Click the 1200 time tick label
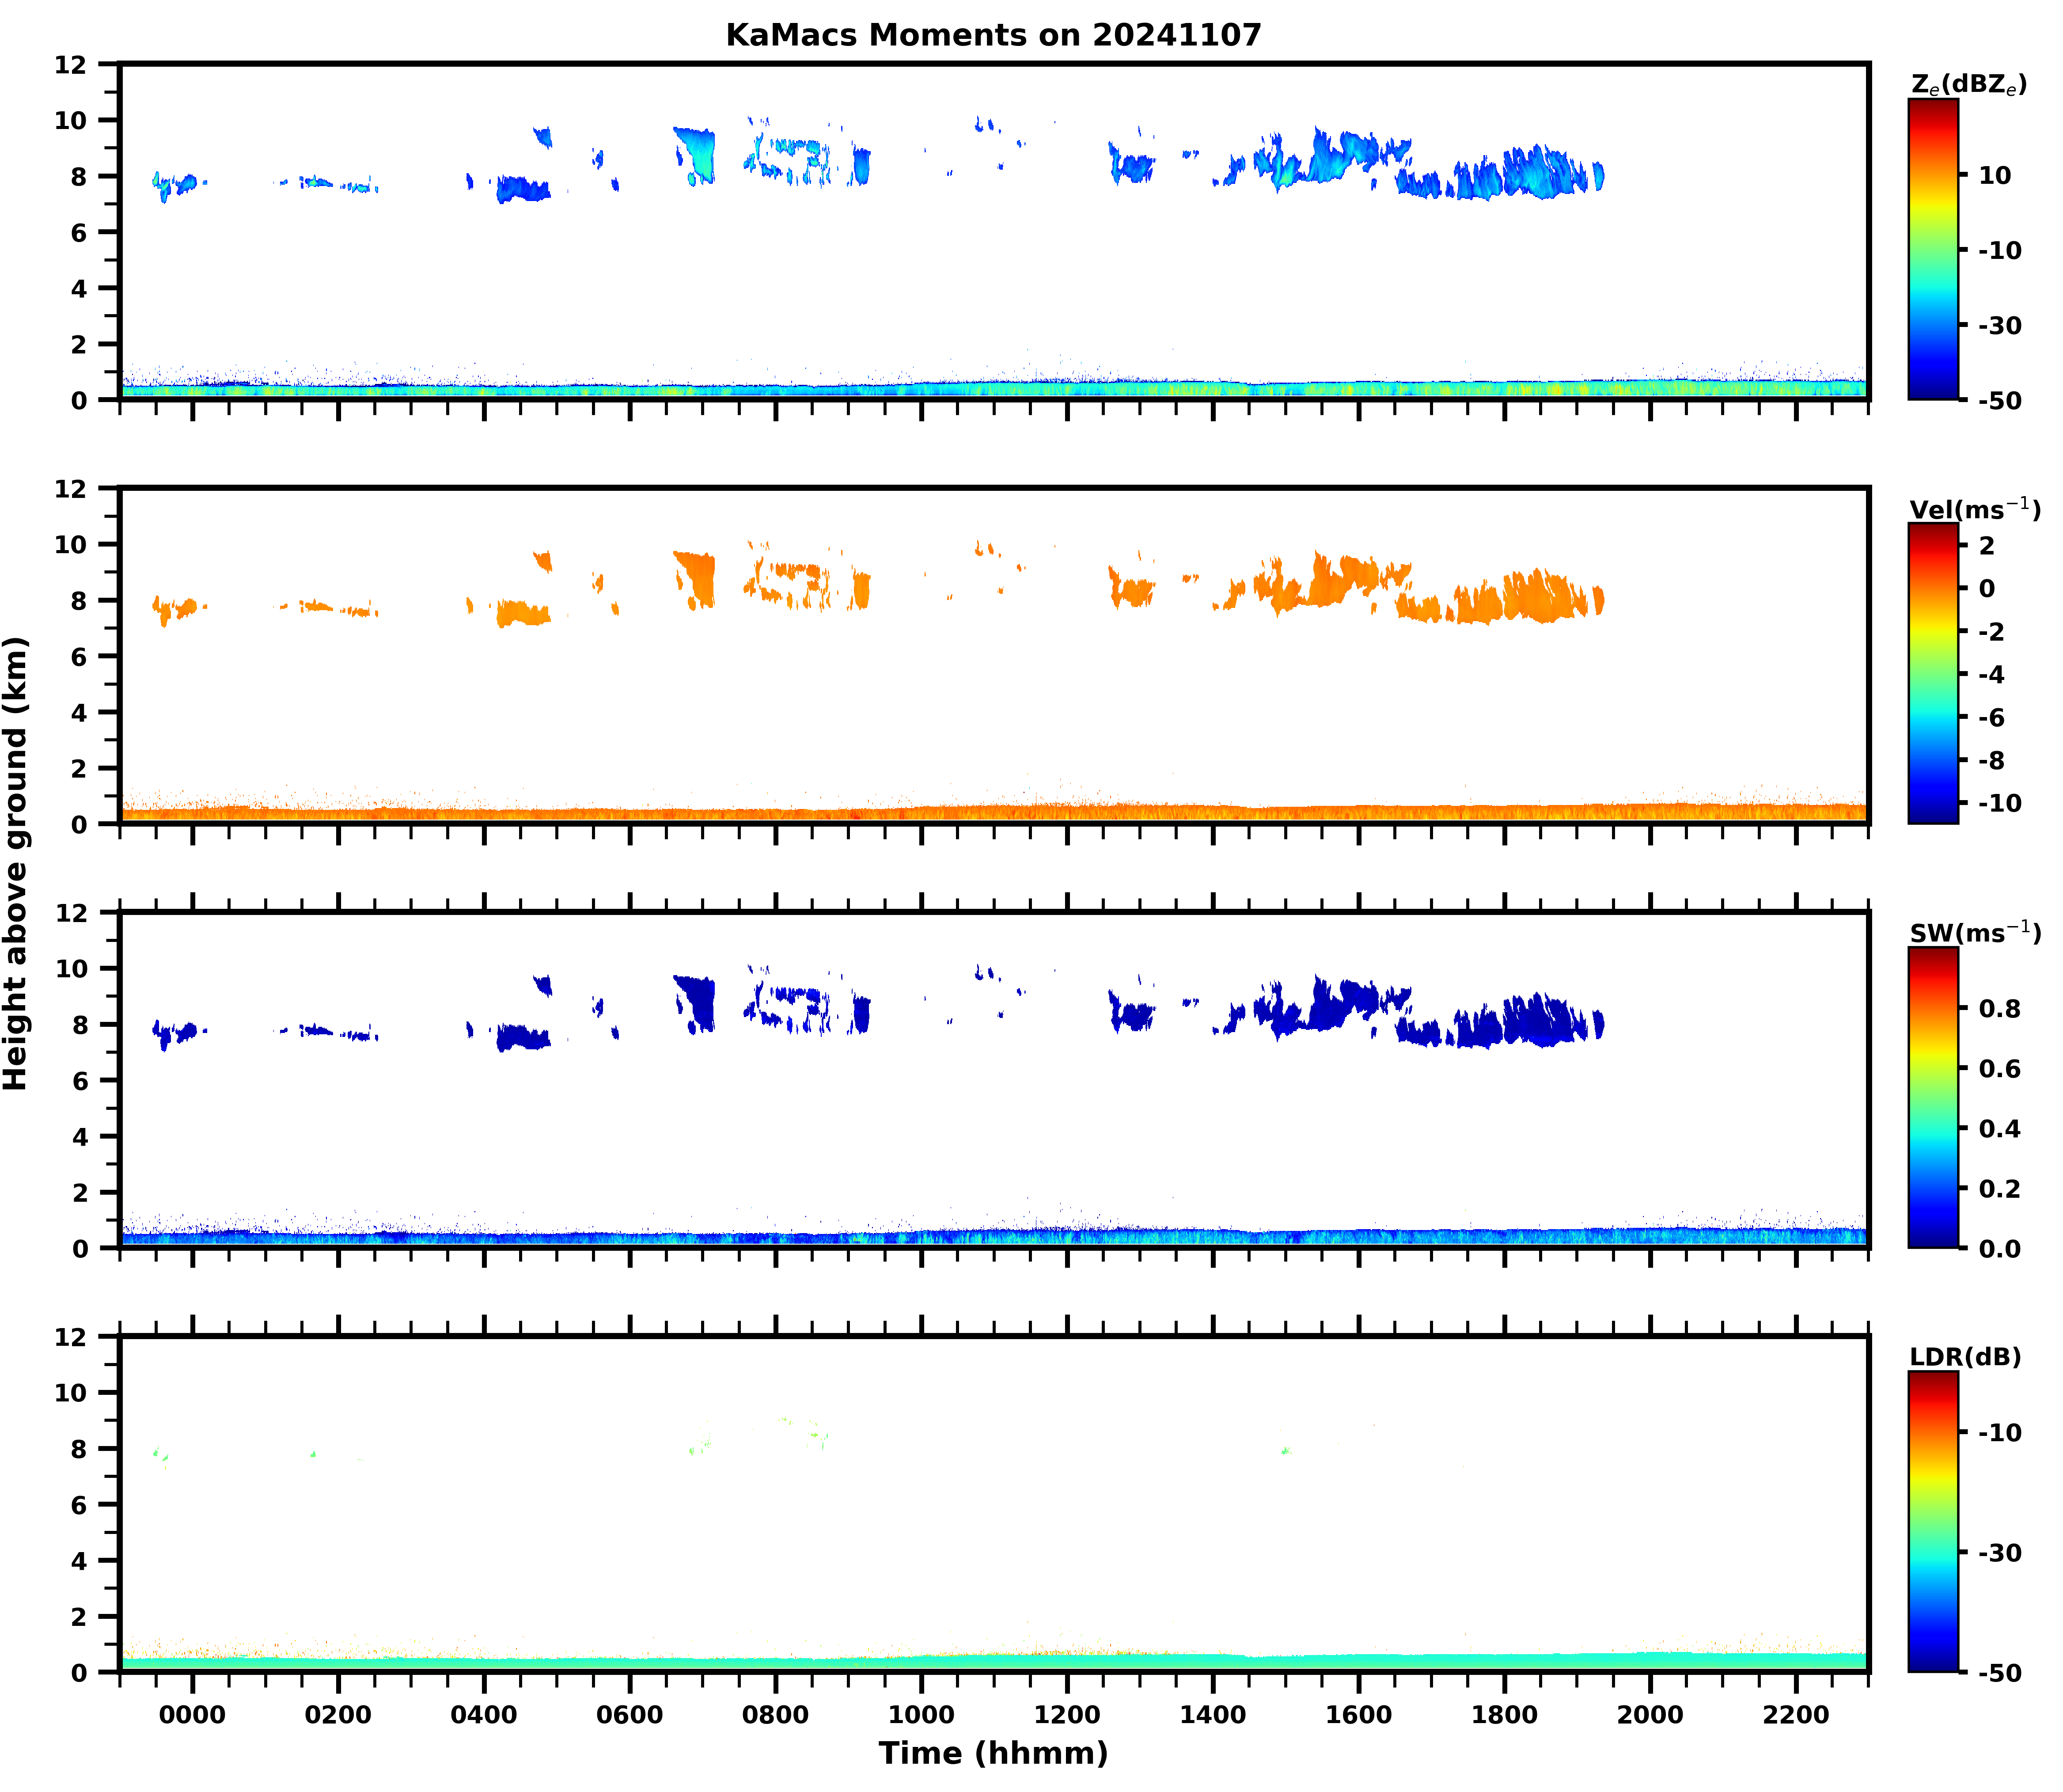2063x1792 pixels. (x=1066, y=1715)
